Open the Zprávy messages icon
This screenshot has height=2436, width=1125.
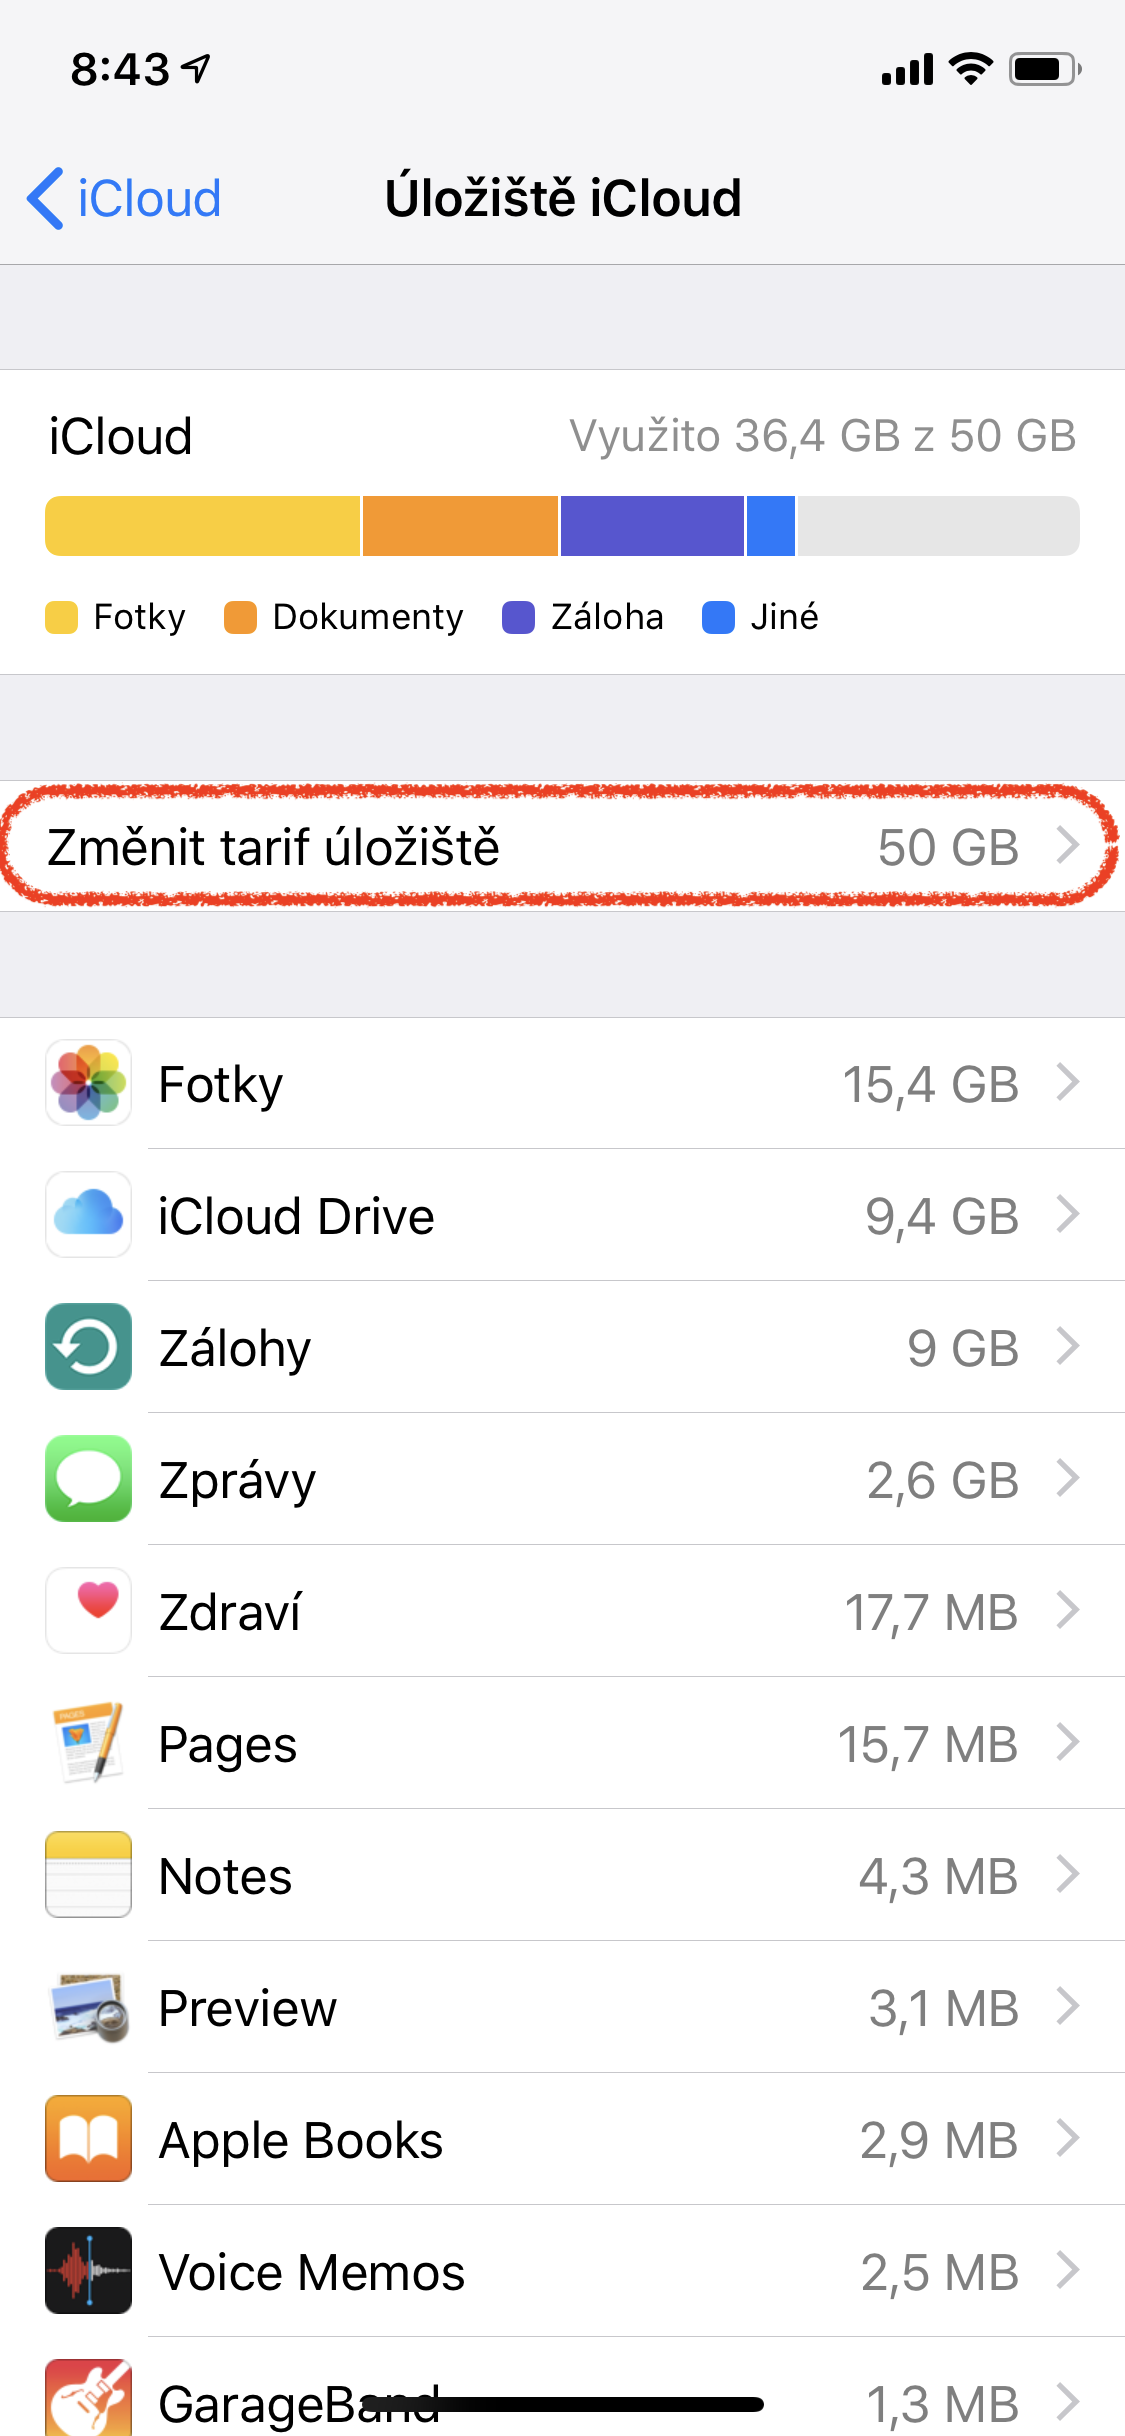tap(88, 1479)
